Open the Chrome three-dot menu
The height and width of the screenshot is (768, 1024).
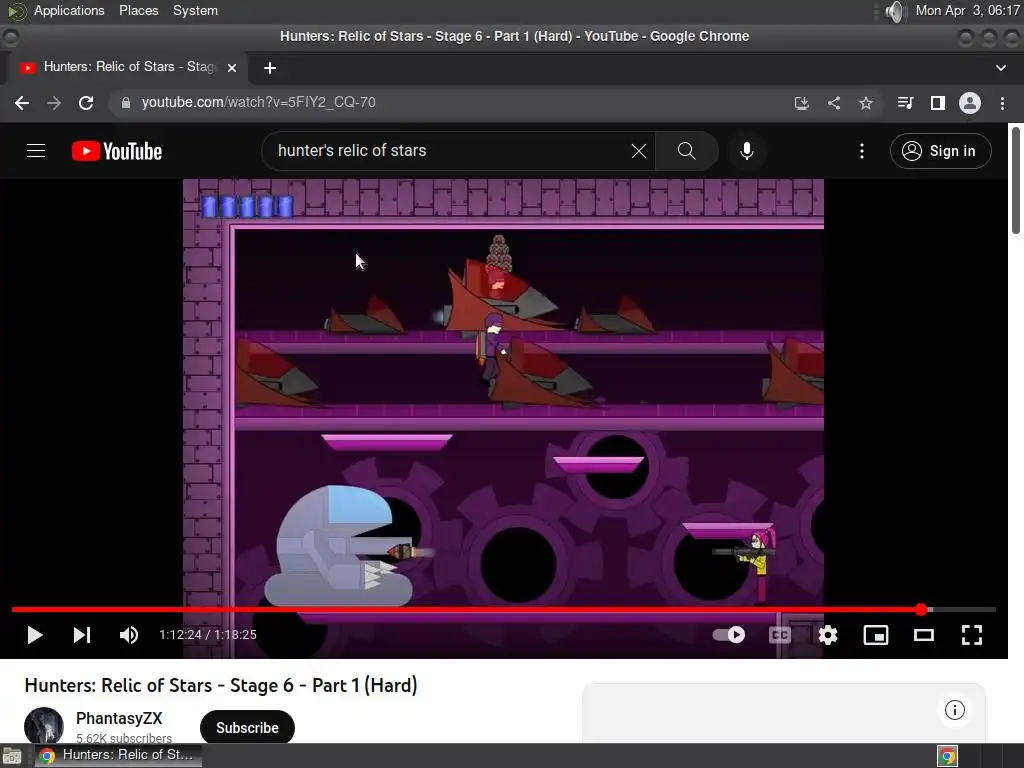click(x=1002, y=103)
